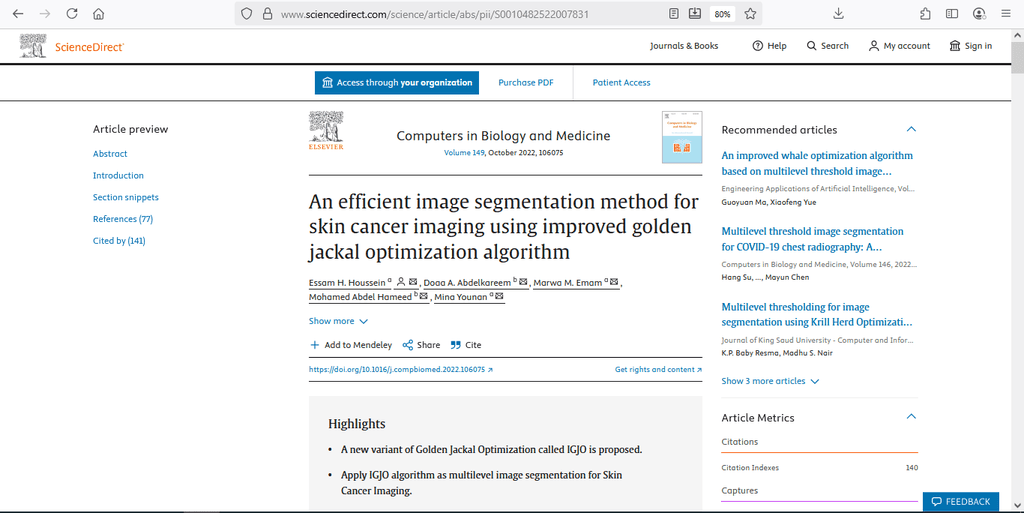The width and height of the screenshot is (1024, 513).
Task: Open Search from the header
Action: pos(827,46)
